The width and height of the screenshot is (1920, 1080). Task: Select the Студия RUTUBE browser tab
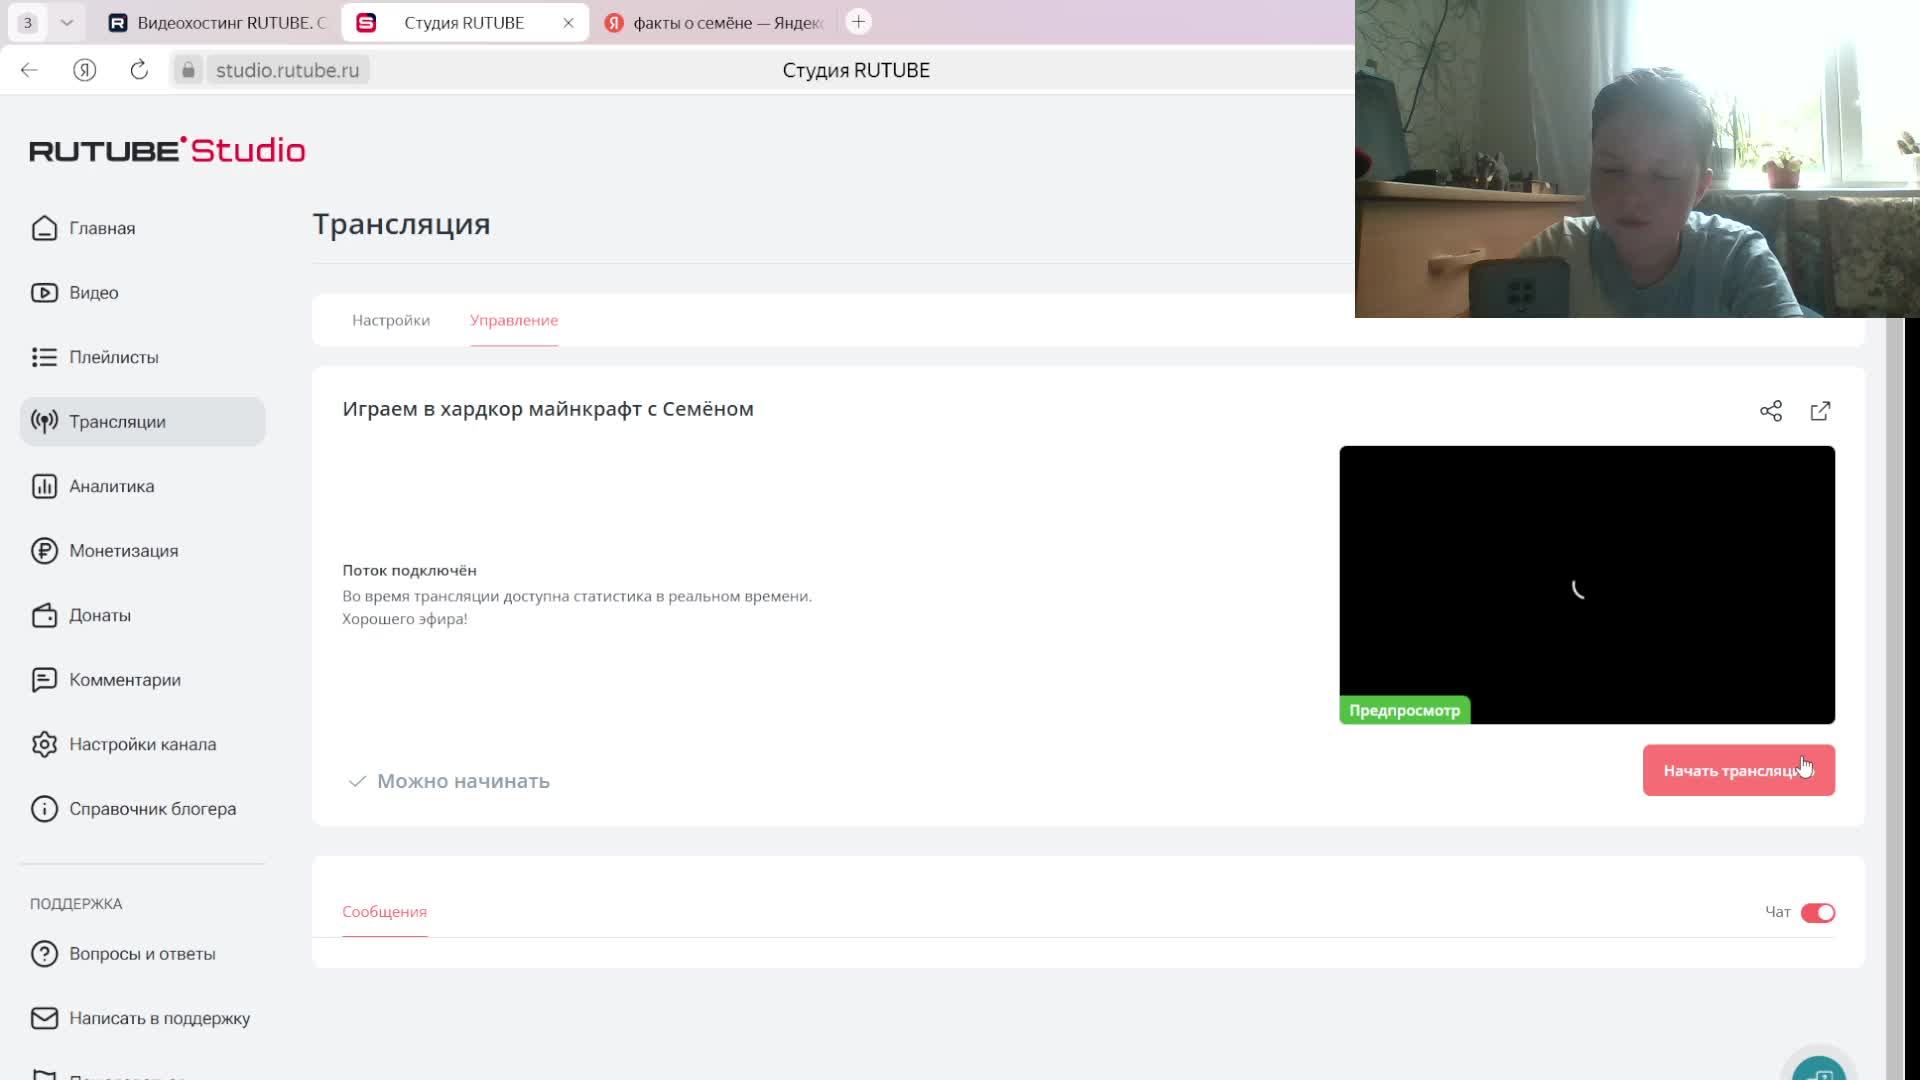tap(464, 22)
